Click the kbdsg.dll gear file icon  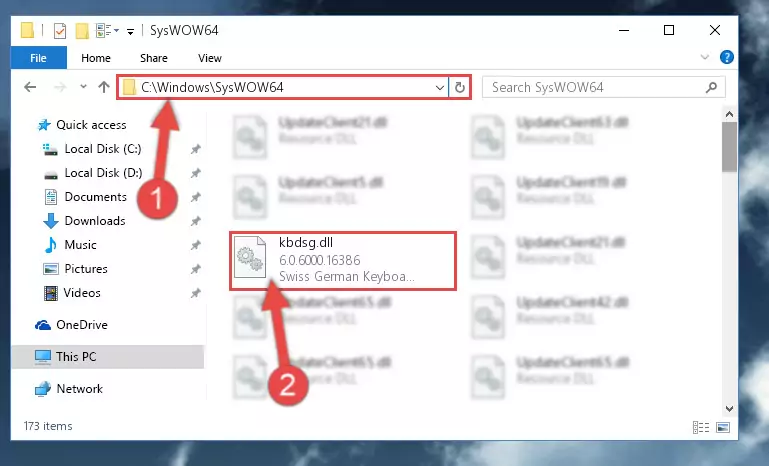pos(250,259)
